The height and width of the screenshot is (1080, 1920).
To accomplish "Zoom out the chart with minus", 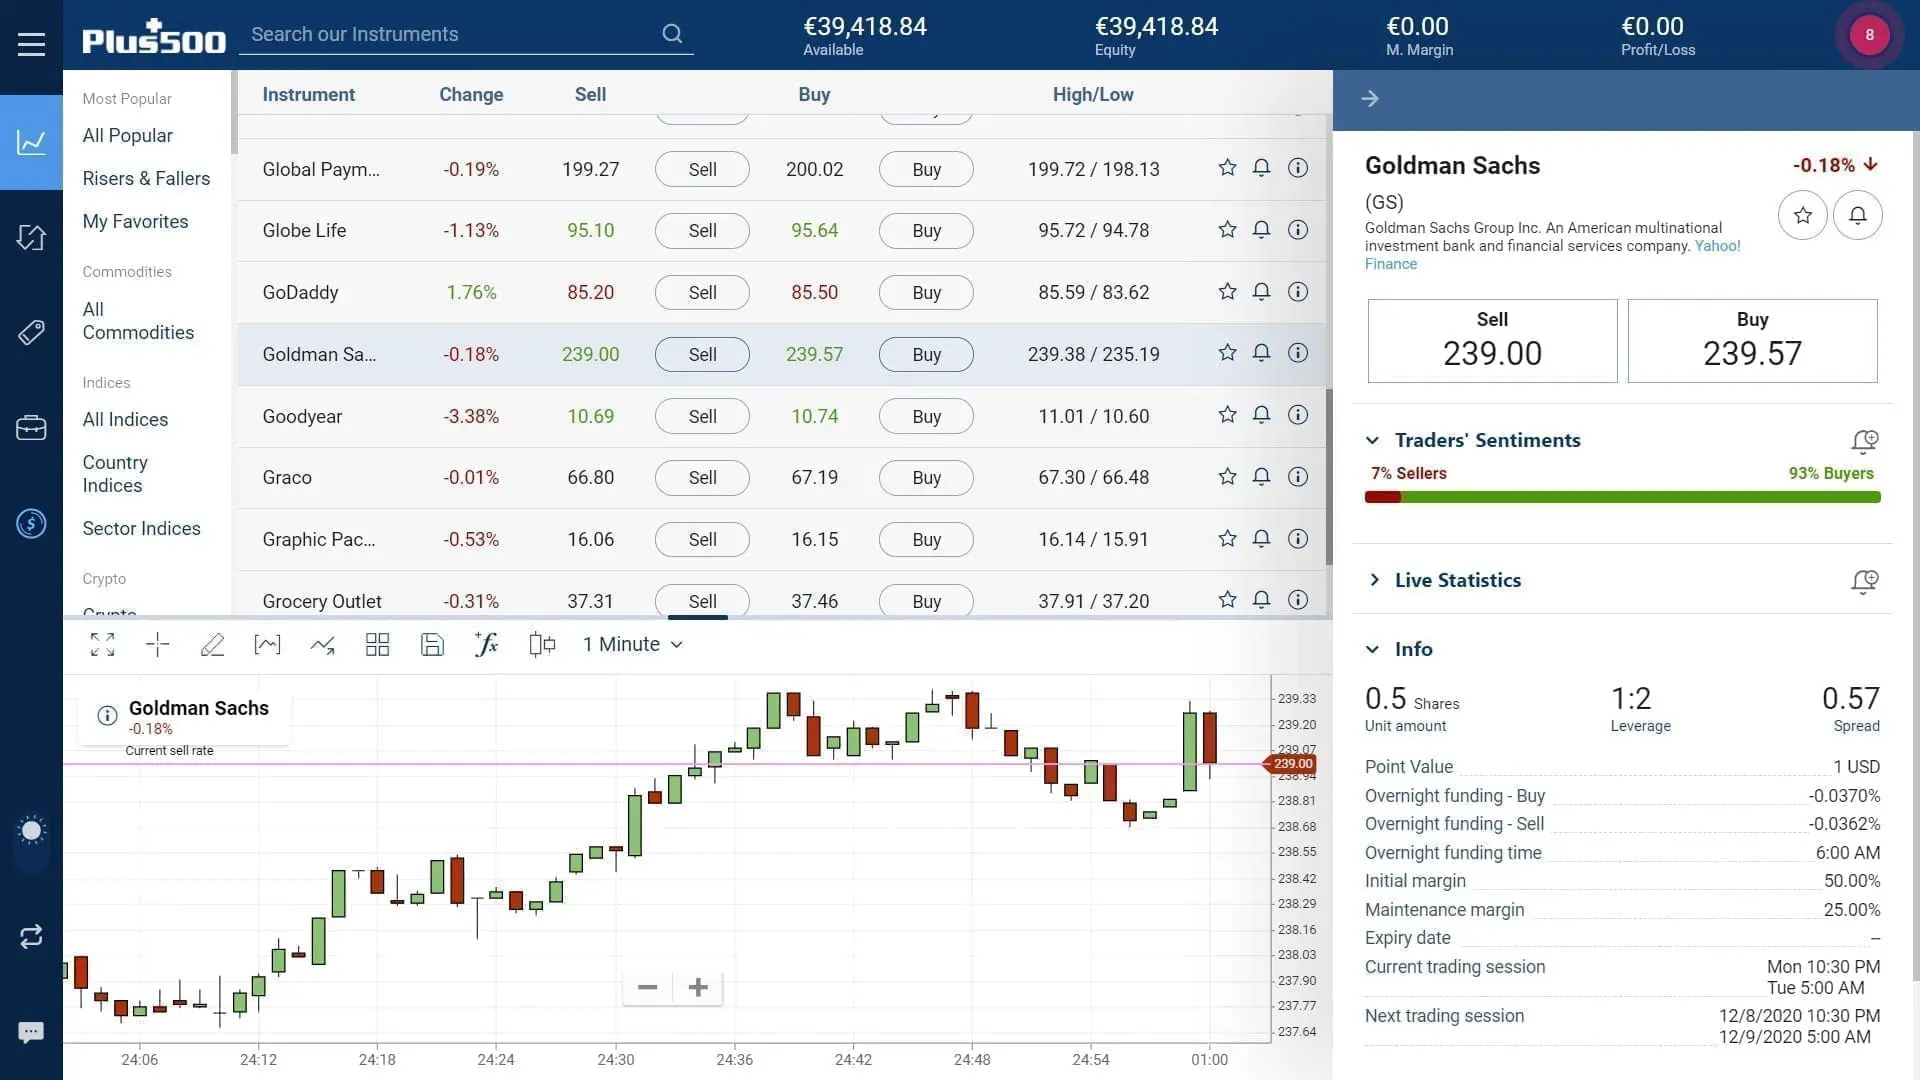I will (647, 988).
